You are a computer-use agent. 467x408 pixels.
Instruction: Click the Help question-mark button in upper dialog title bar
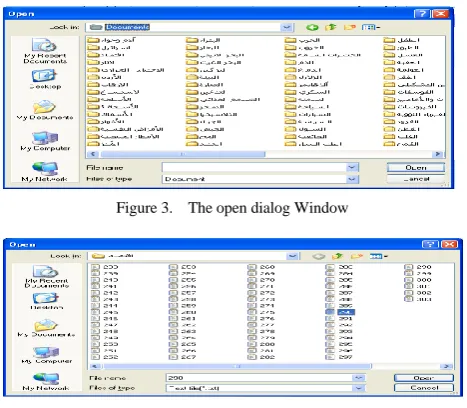(x=422, y=13)
